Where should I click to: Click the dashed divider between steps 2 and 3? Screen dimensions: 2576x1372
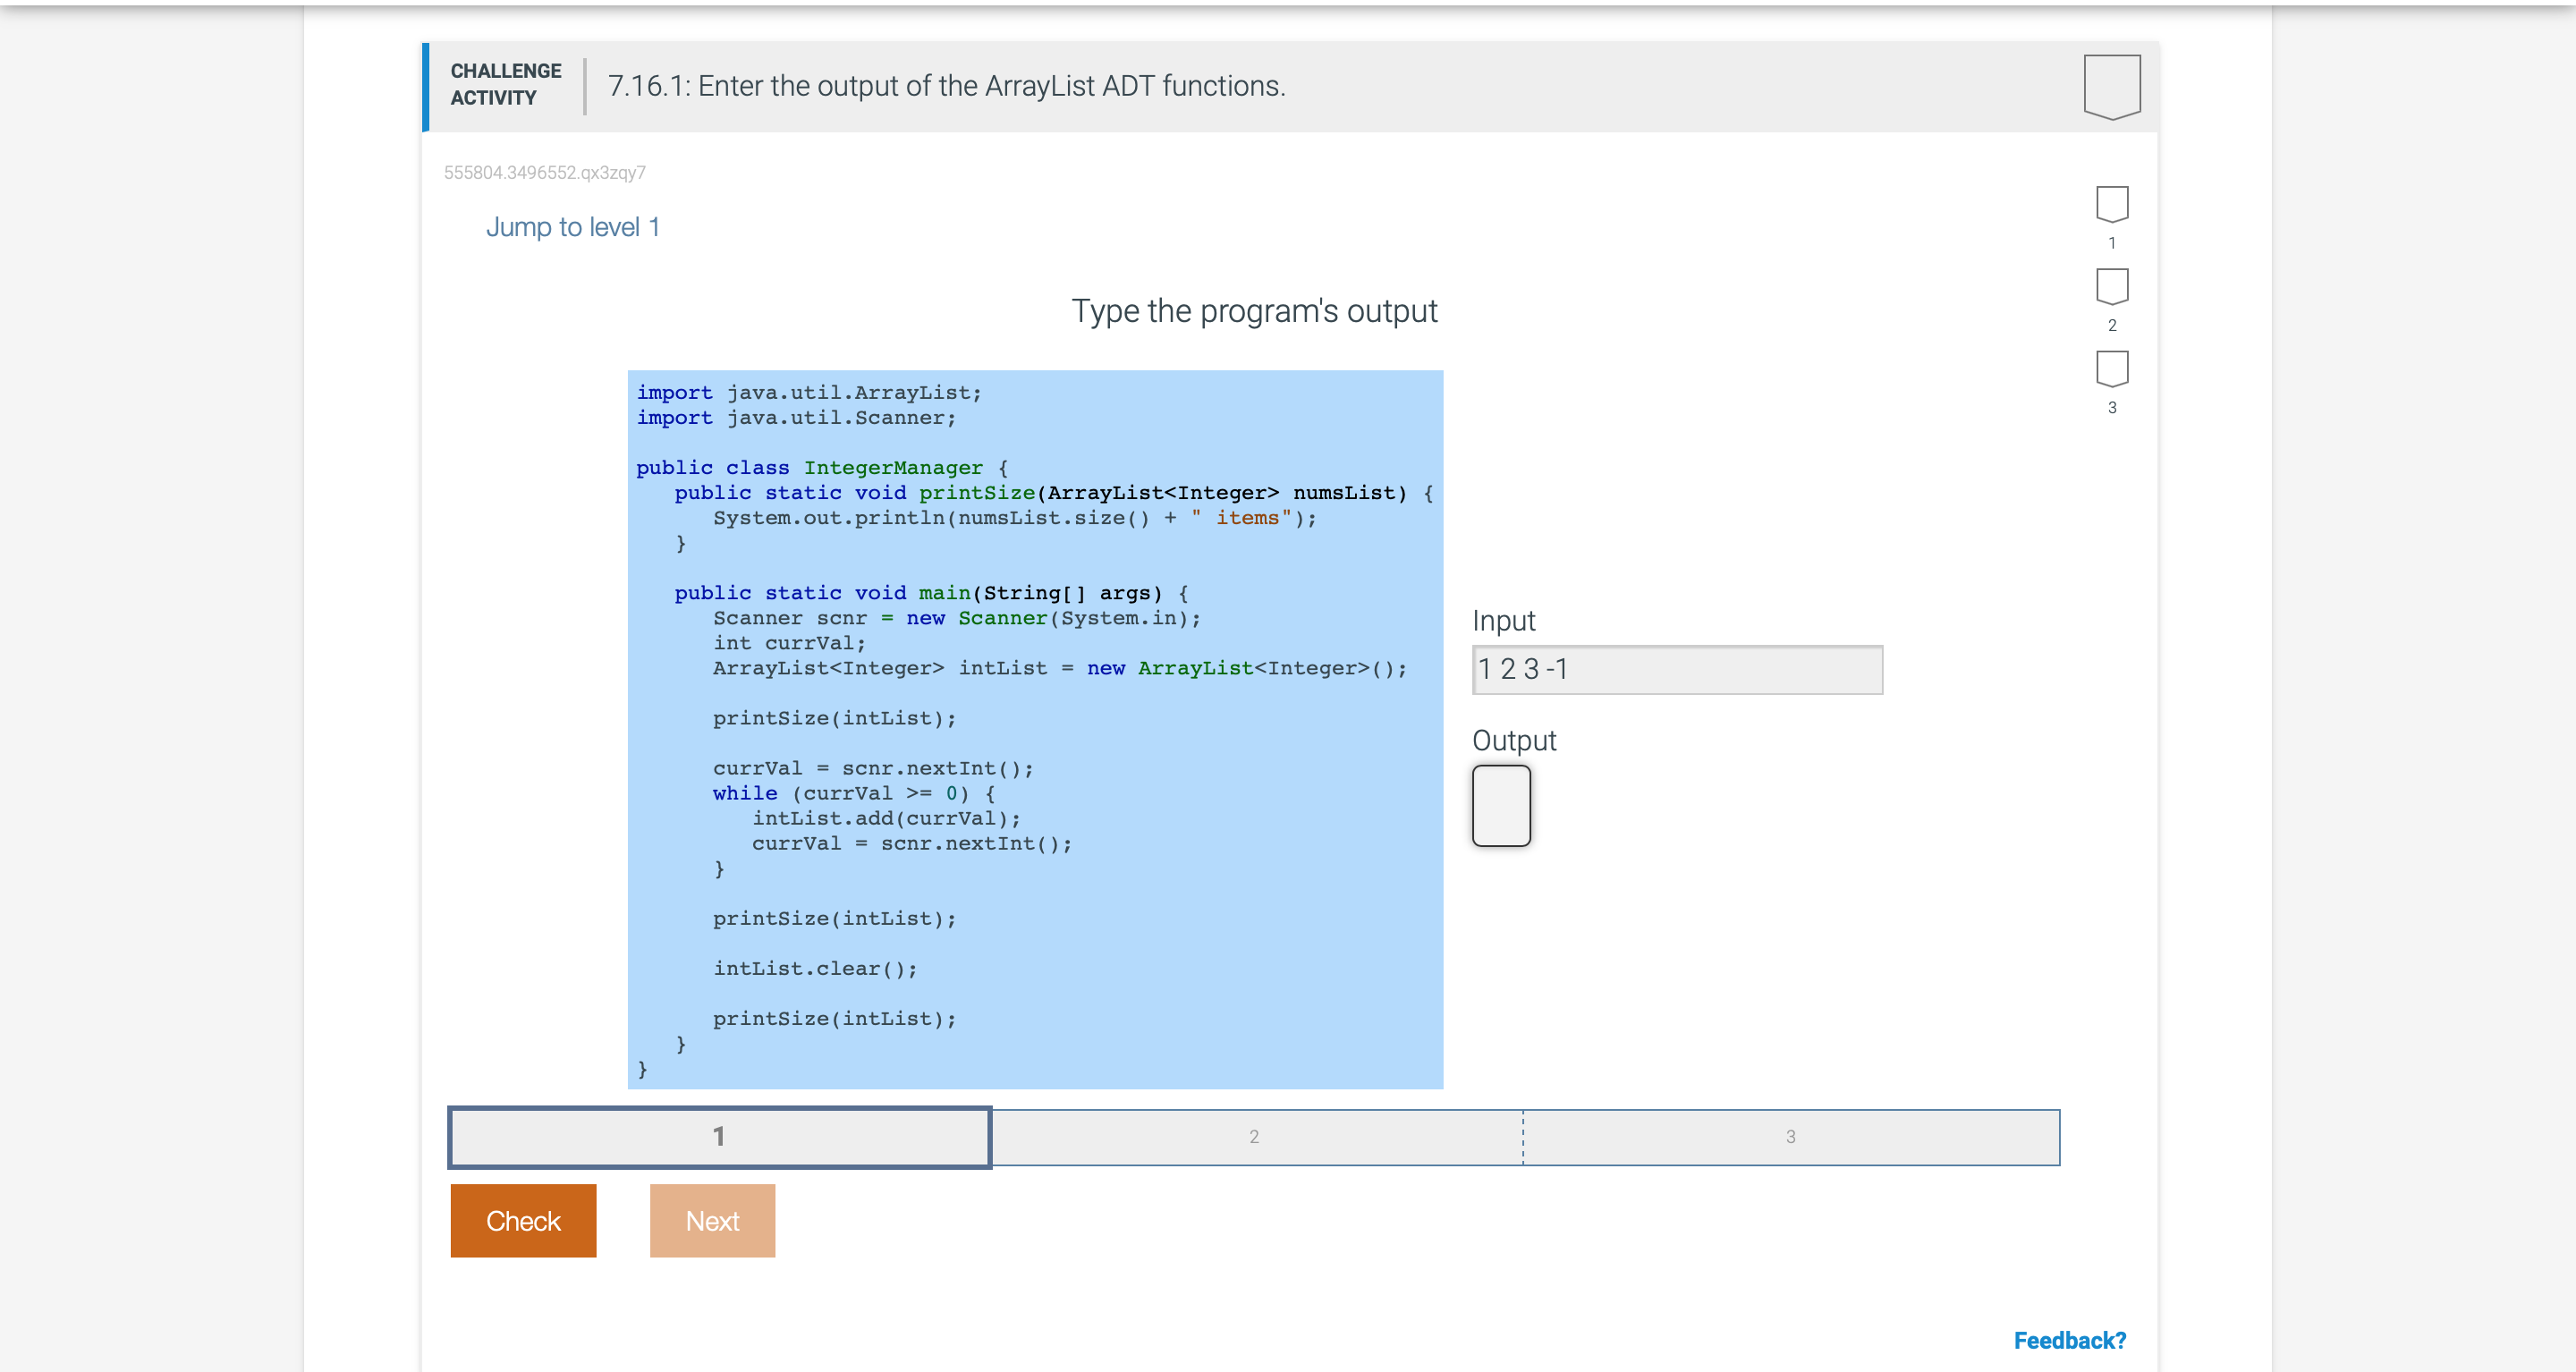1523,1136
